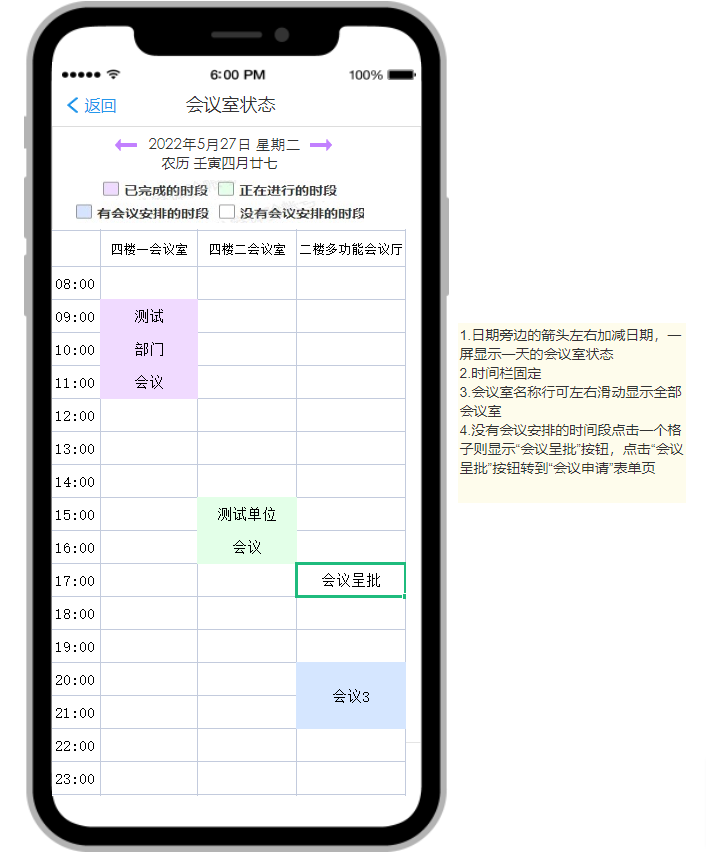Click the purple 已完成的时段 legend swatch
The image size is (706, 866).
pos(111,189)
